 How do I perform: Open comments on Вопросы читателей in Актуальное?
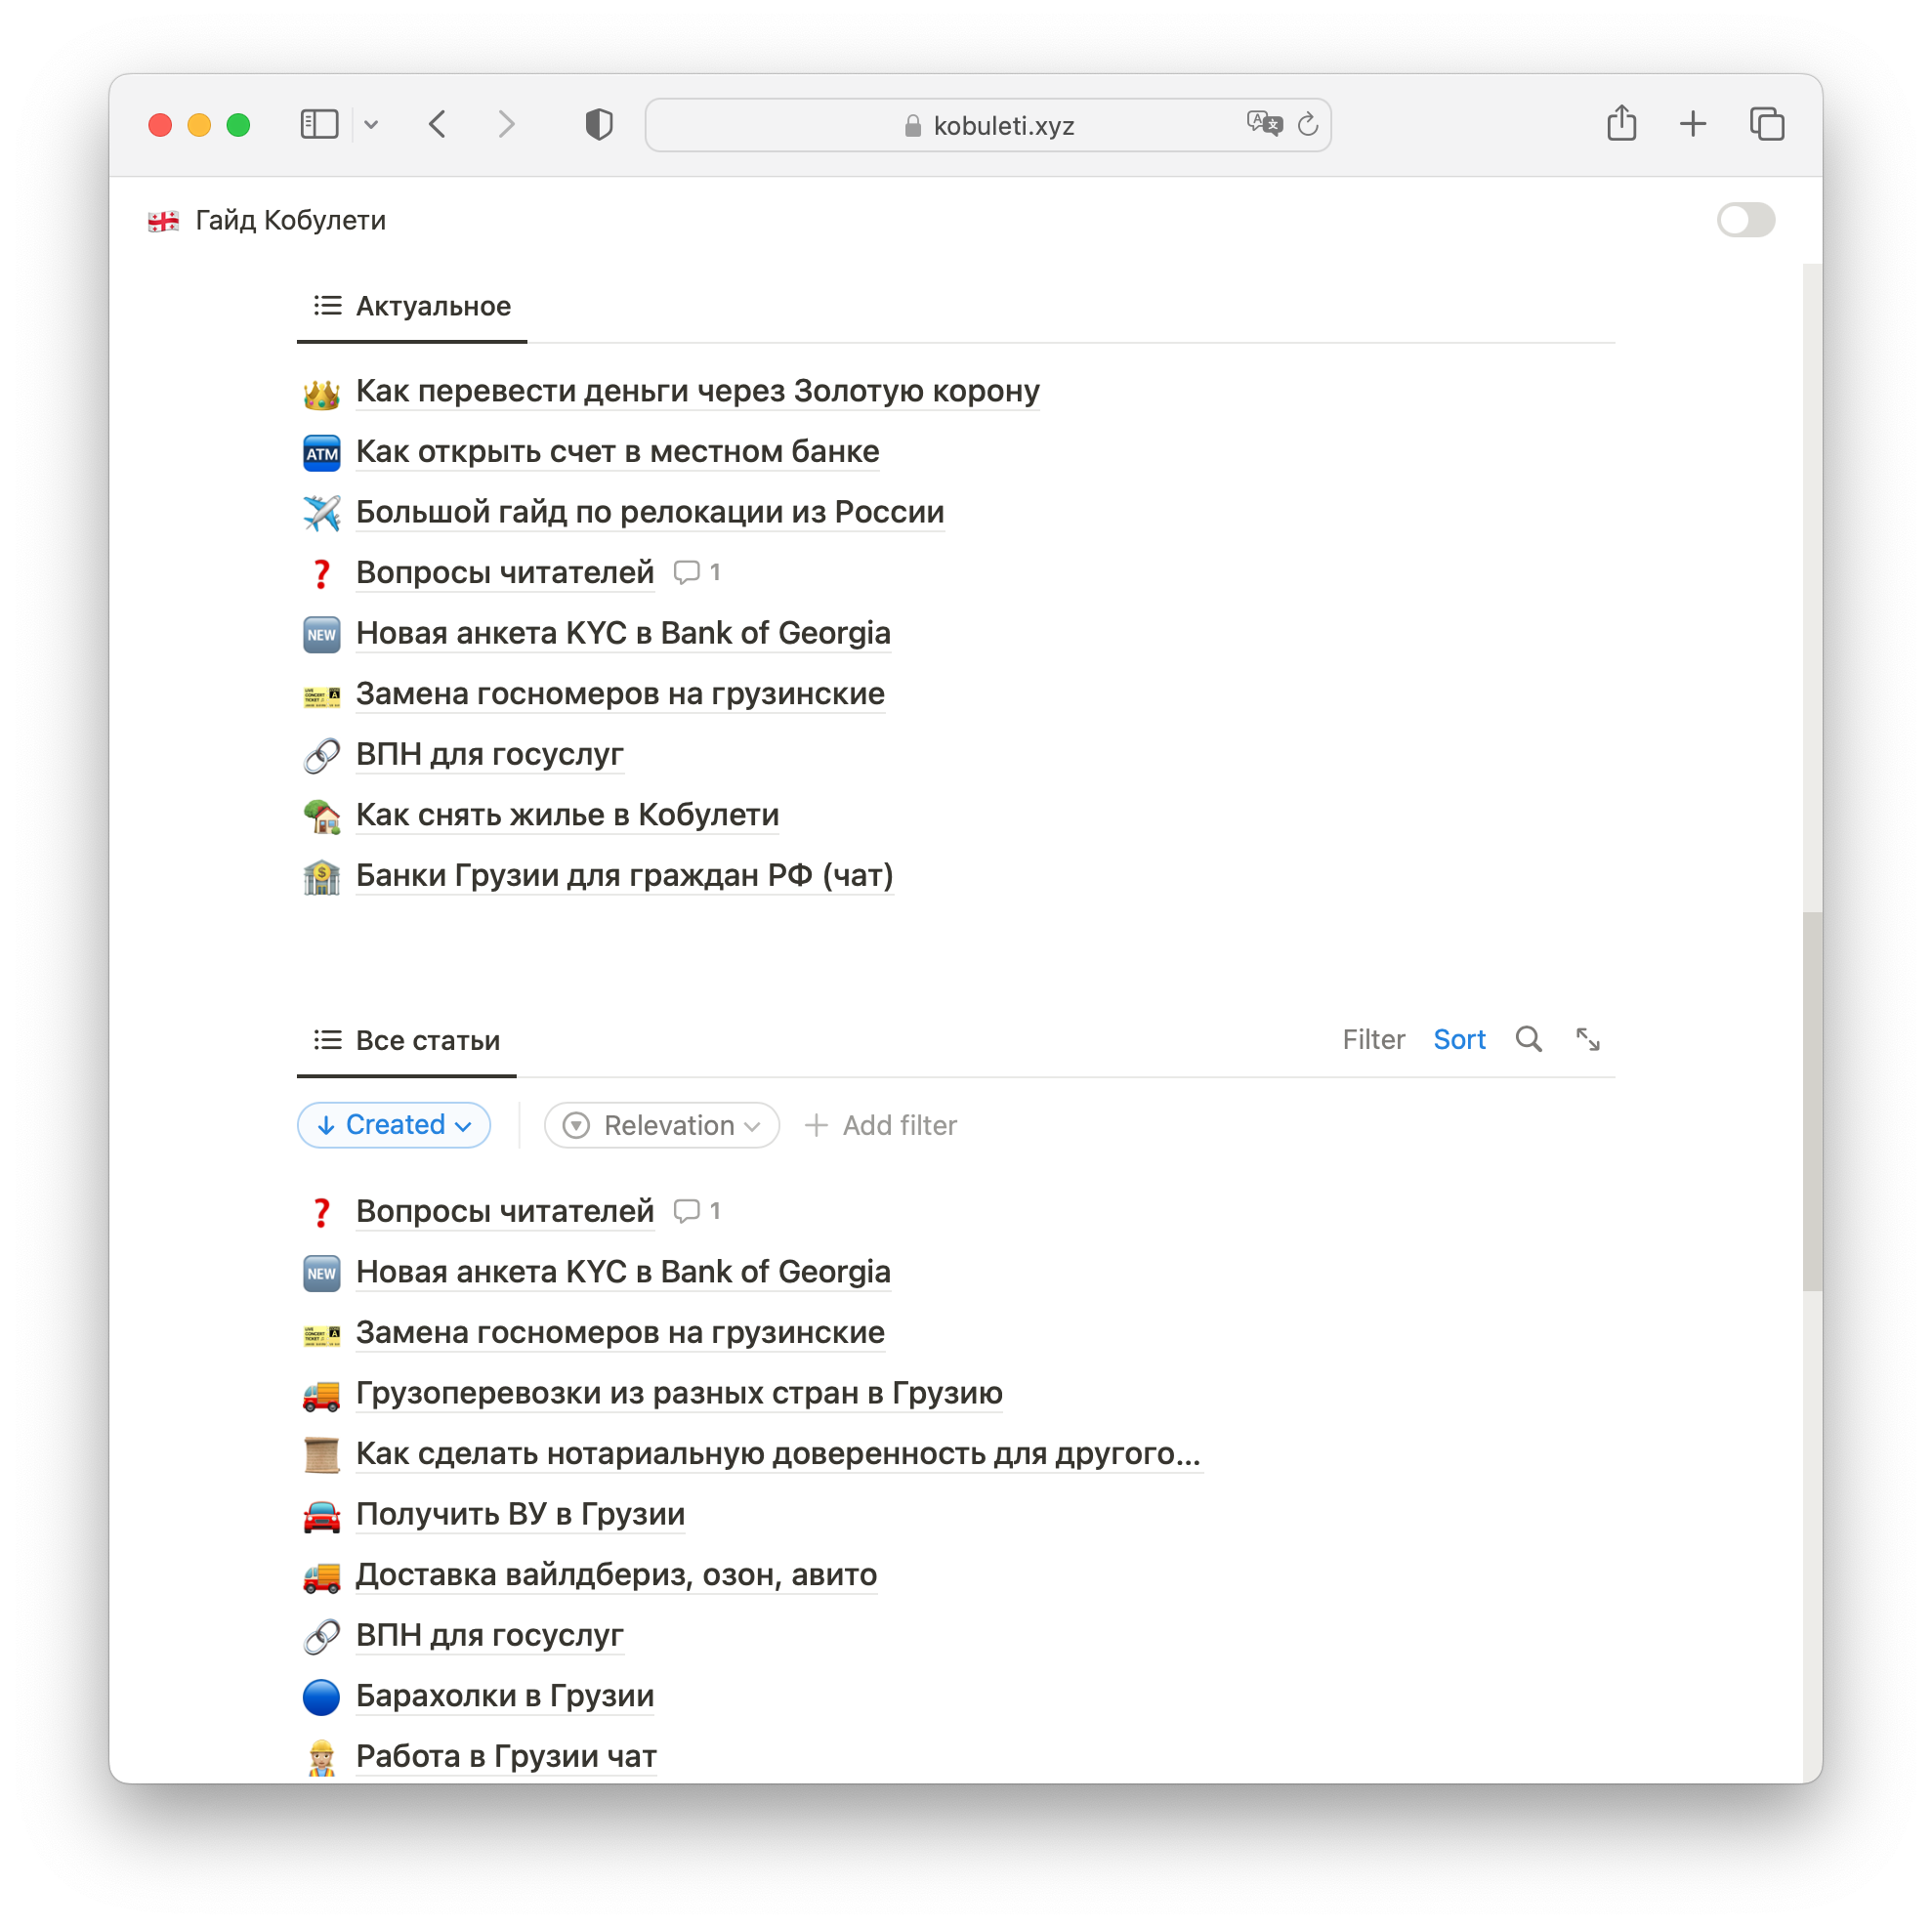[x=697, y=573]
